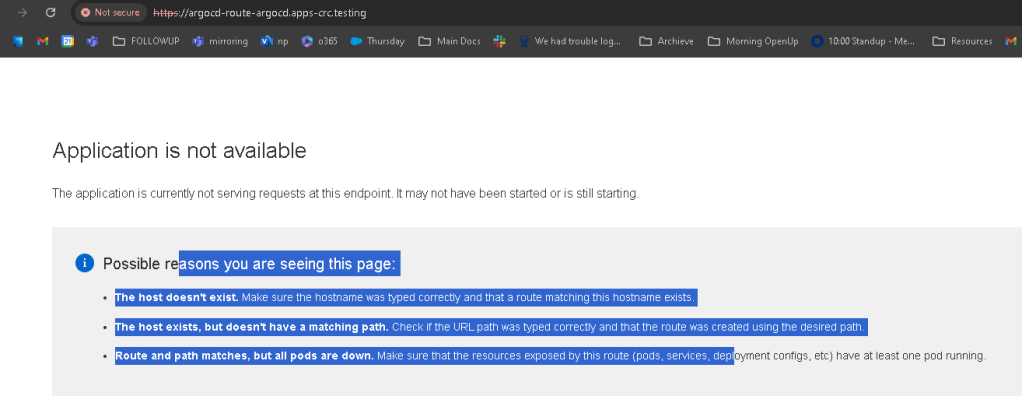This screenshot has height=396, width=1022.
Task: Expand the Morning OpenUp bookmark folder
Action: (753, 41)
